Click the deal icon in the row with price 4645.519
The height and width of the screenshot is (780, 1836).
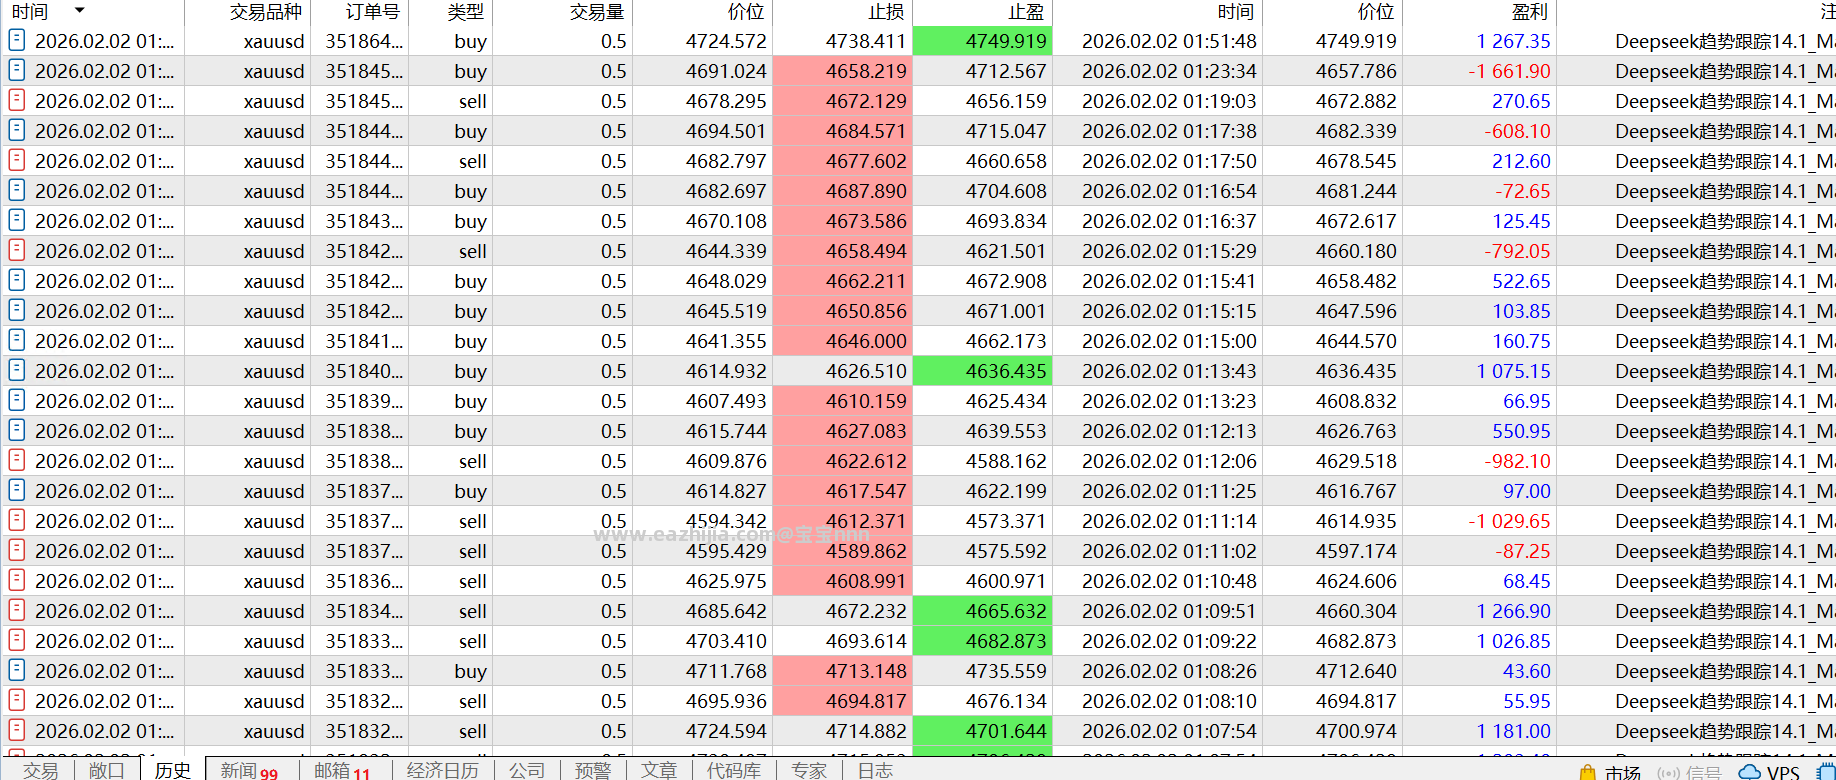(x=16, y=310)
